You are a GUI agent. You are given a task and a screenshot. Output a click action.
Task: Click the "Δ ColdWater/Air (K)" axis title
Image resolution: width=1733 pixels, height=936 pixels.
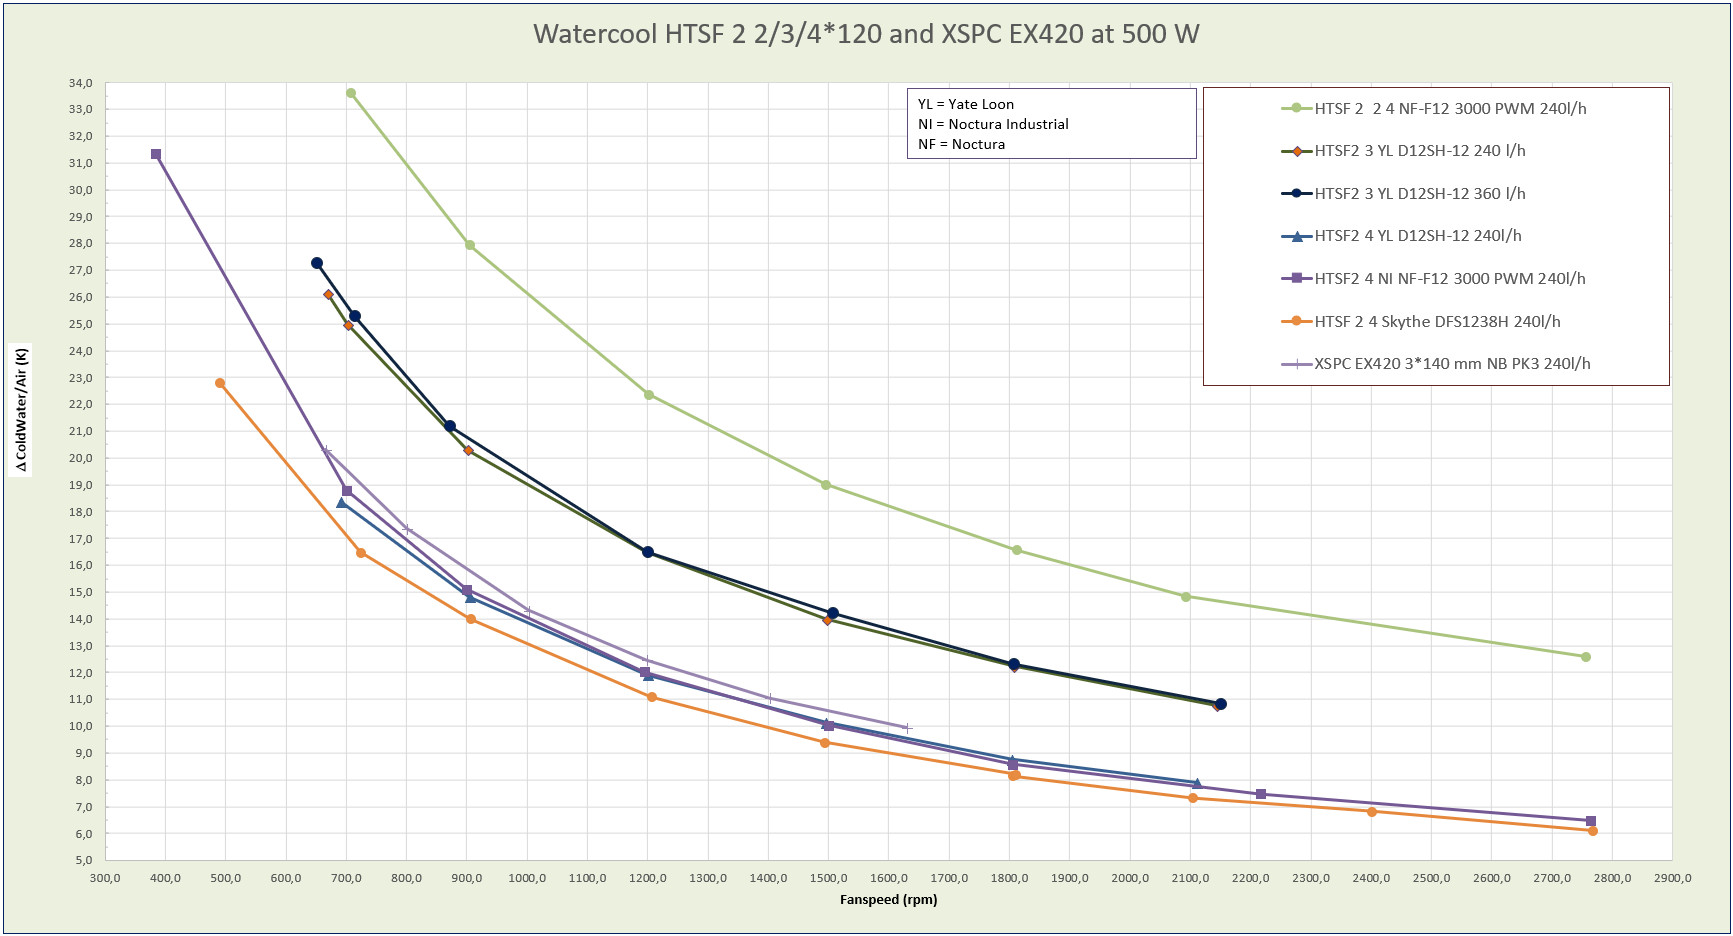click(21, 409)
